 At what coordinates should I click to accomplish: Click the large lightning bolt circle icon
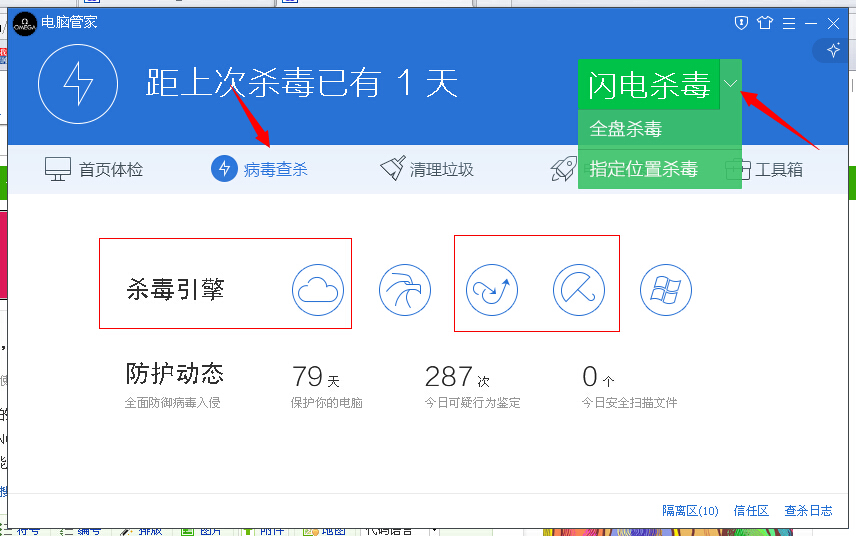point(78,84)
